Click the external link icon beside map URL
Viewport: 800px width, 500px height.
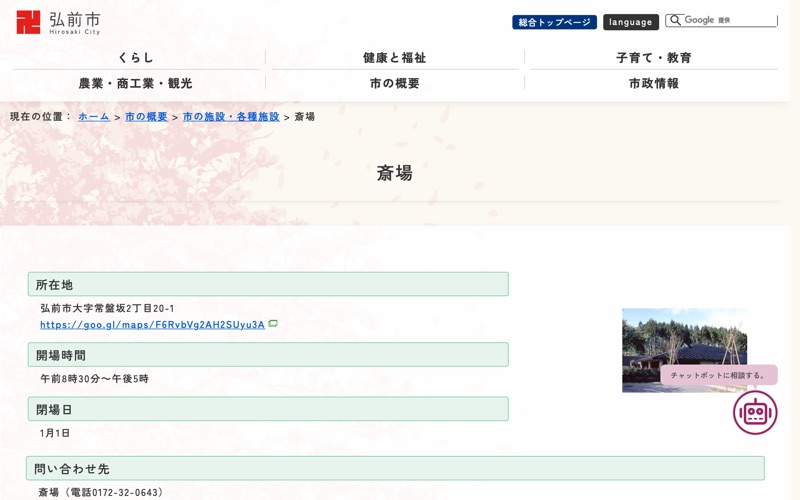coord(273,323)
